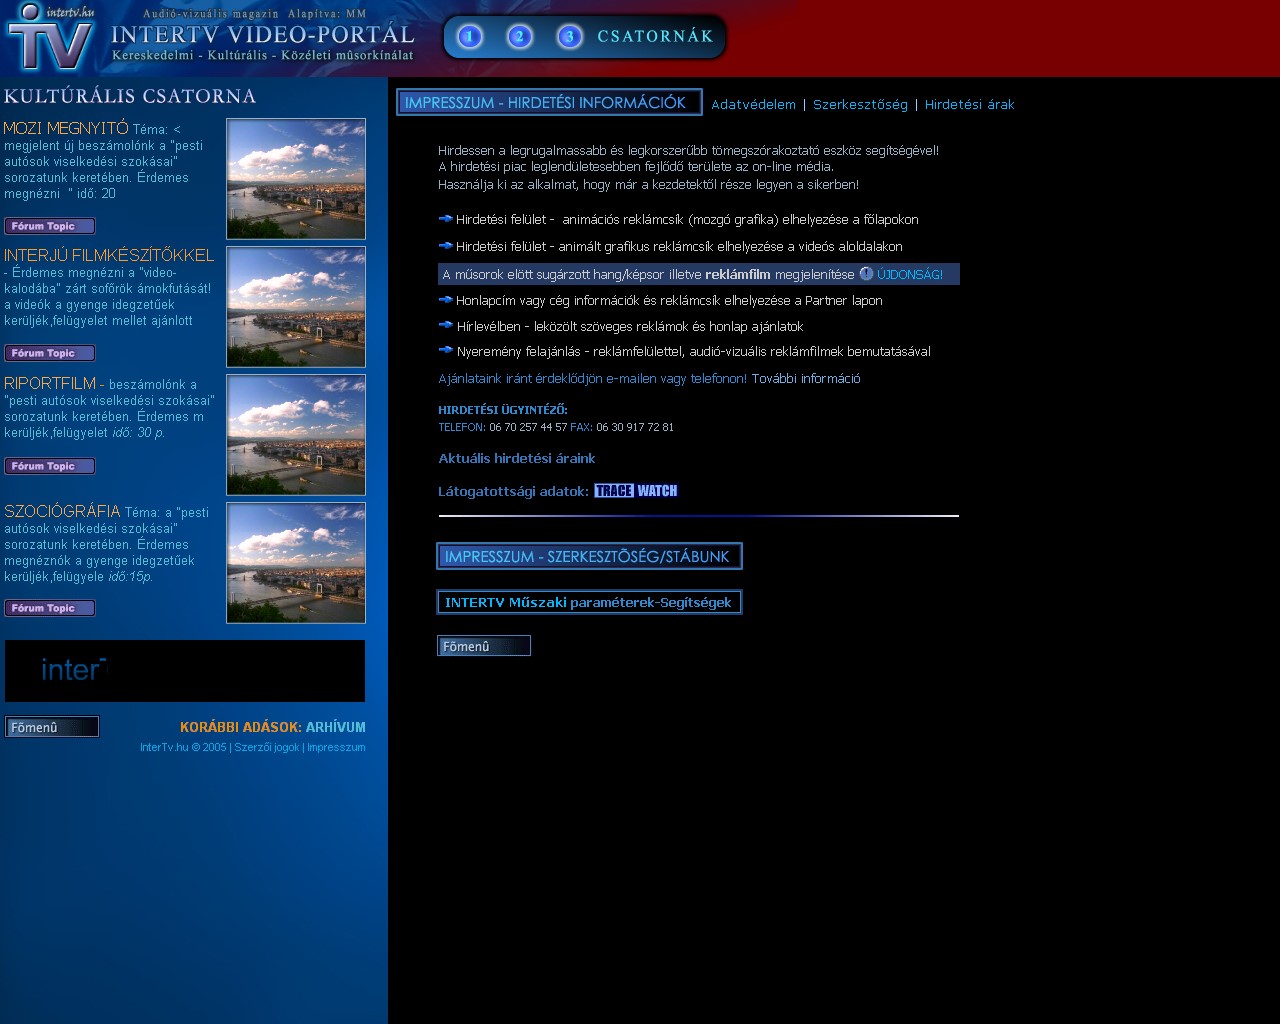Click arrow icon beside animált grafikus reklámcsík

446,245
